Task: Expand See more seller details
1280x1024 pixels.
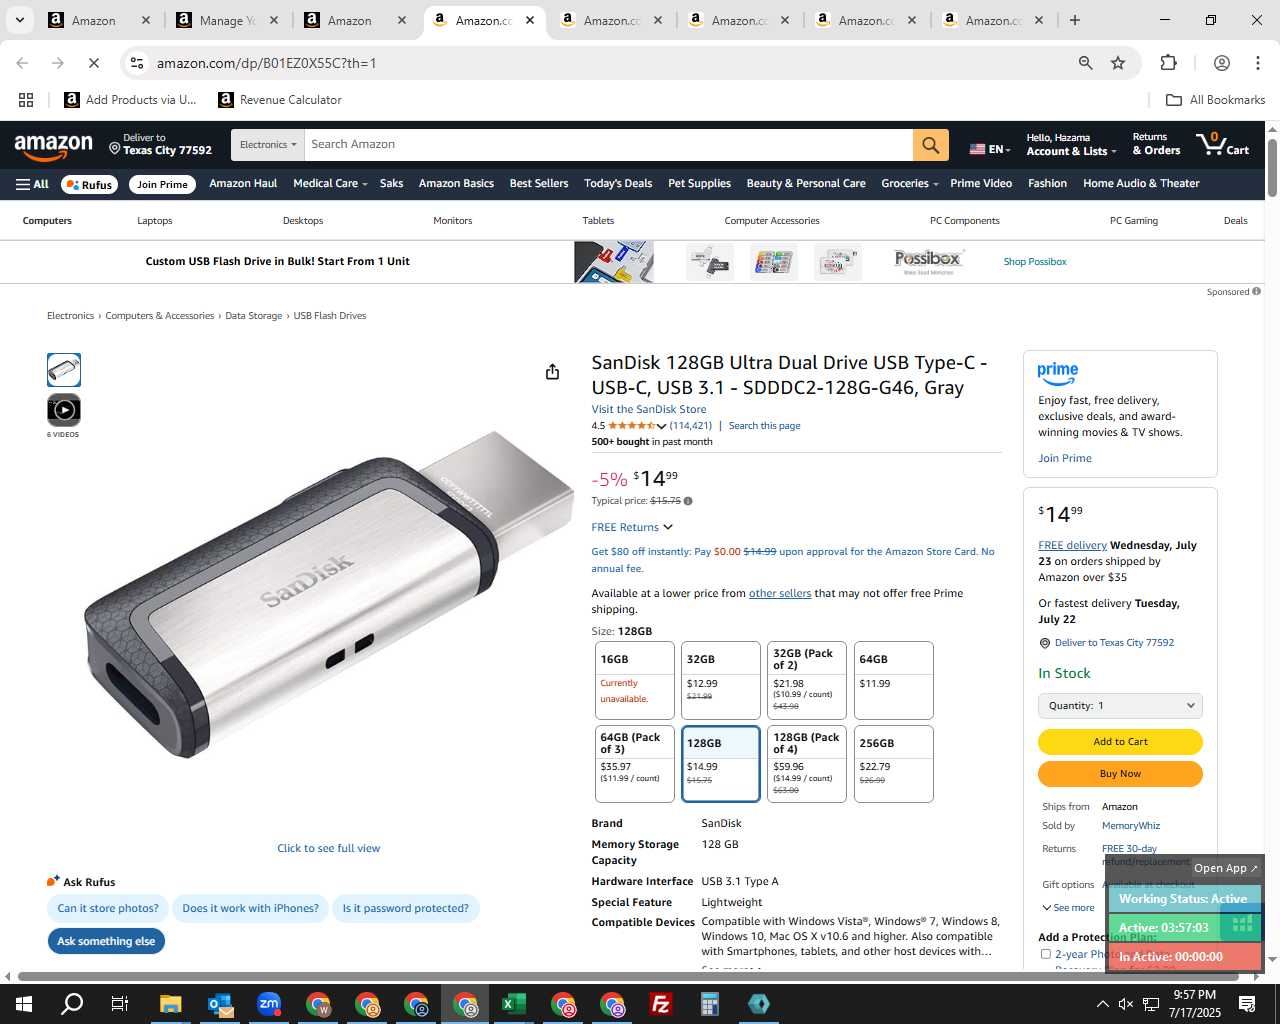Action: coord(1068,908)
